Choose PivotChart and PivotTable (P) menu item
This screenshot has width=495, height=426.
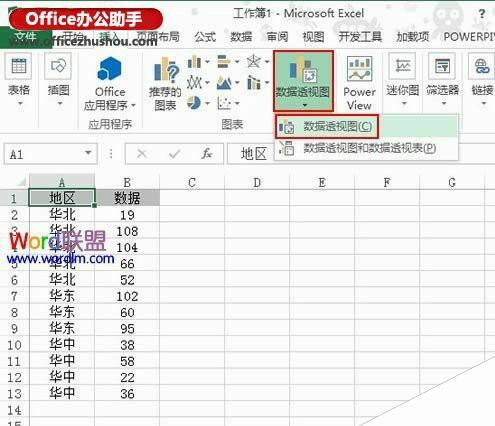pyautogui.click(x=366, y=148)
